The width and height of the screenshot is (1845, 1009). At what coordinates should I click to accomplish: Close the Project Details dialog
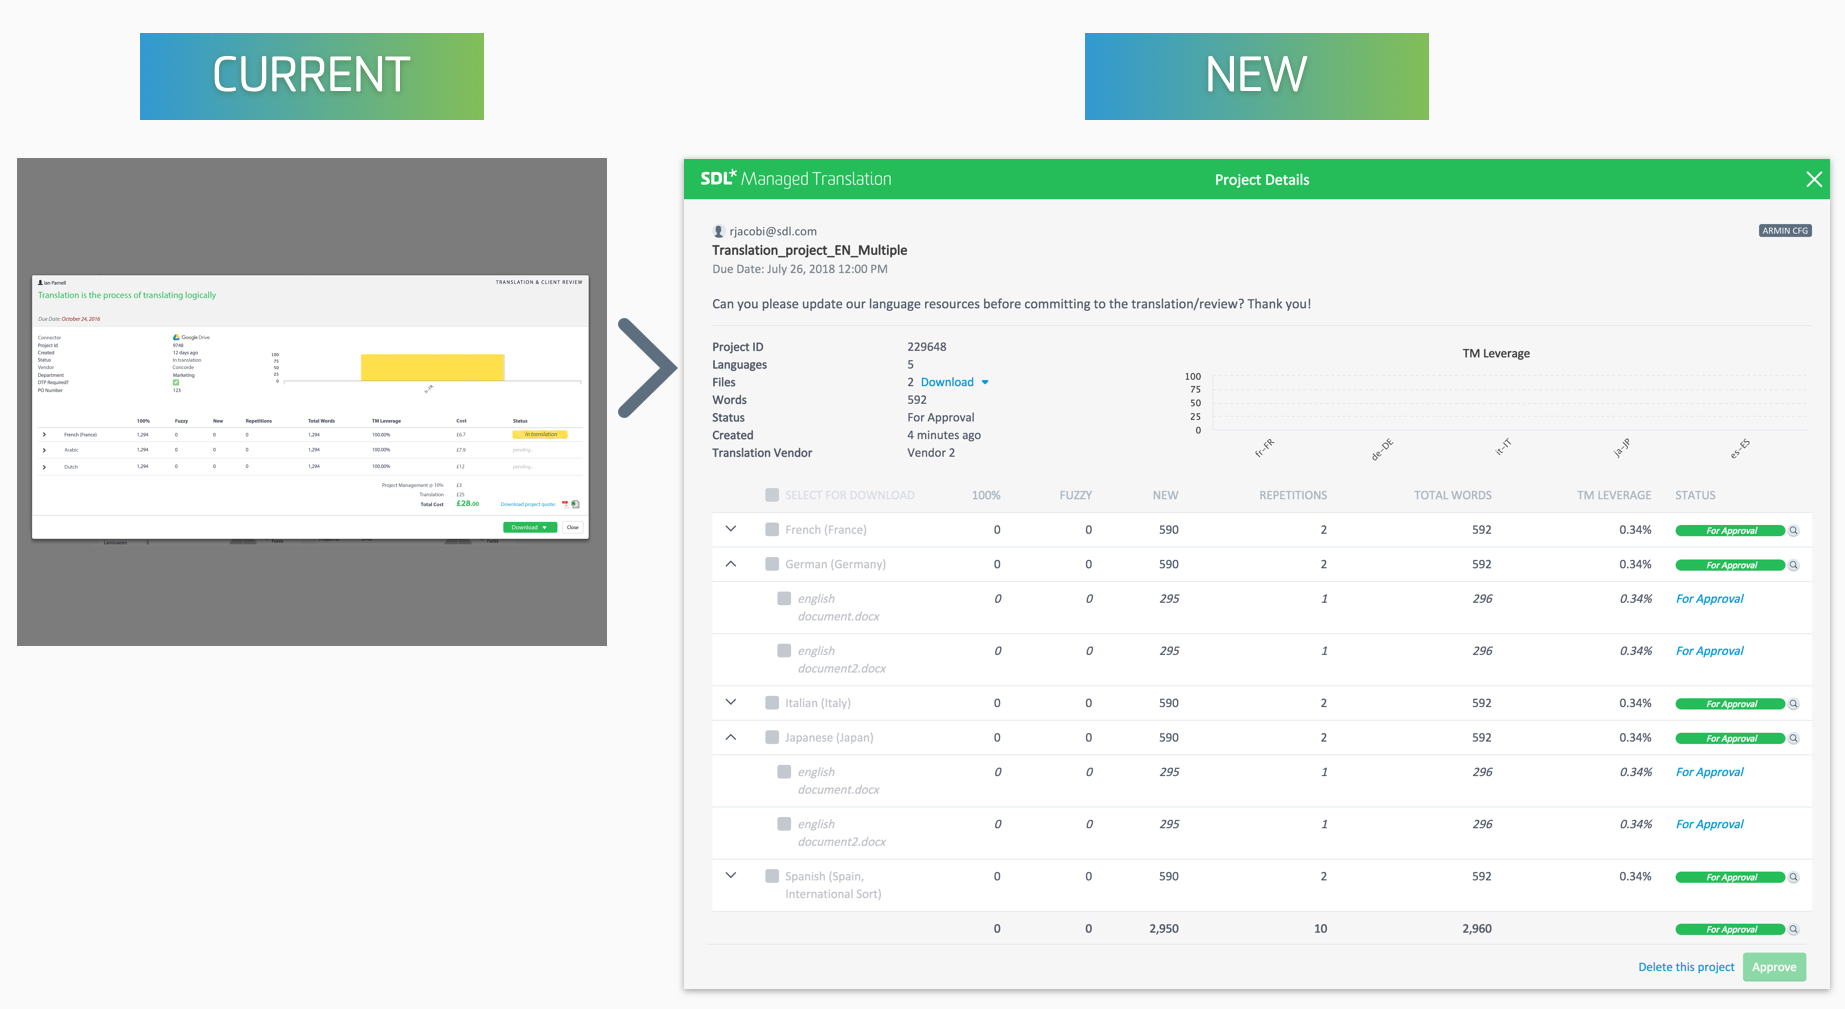[x=1814, y=179]
